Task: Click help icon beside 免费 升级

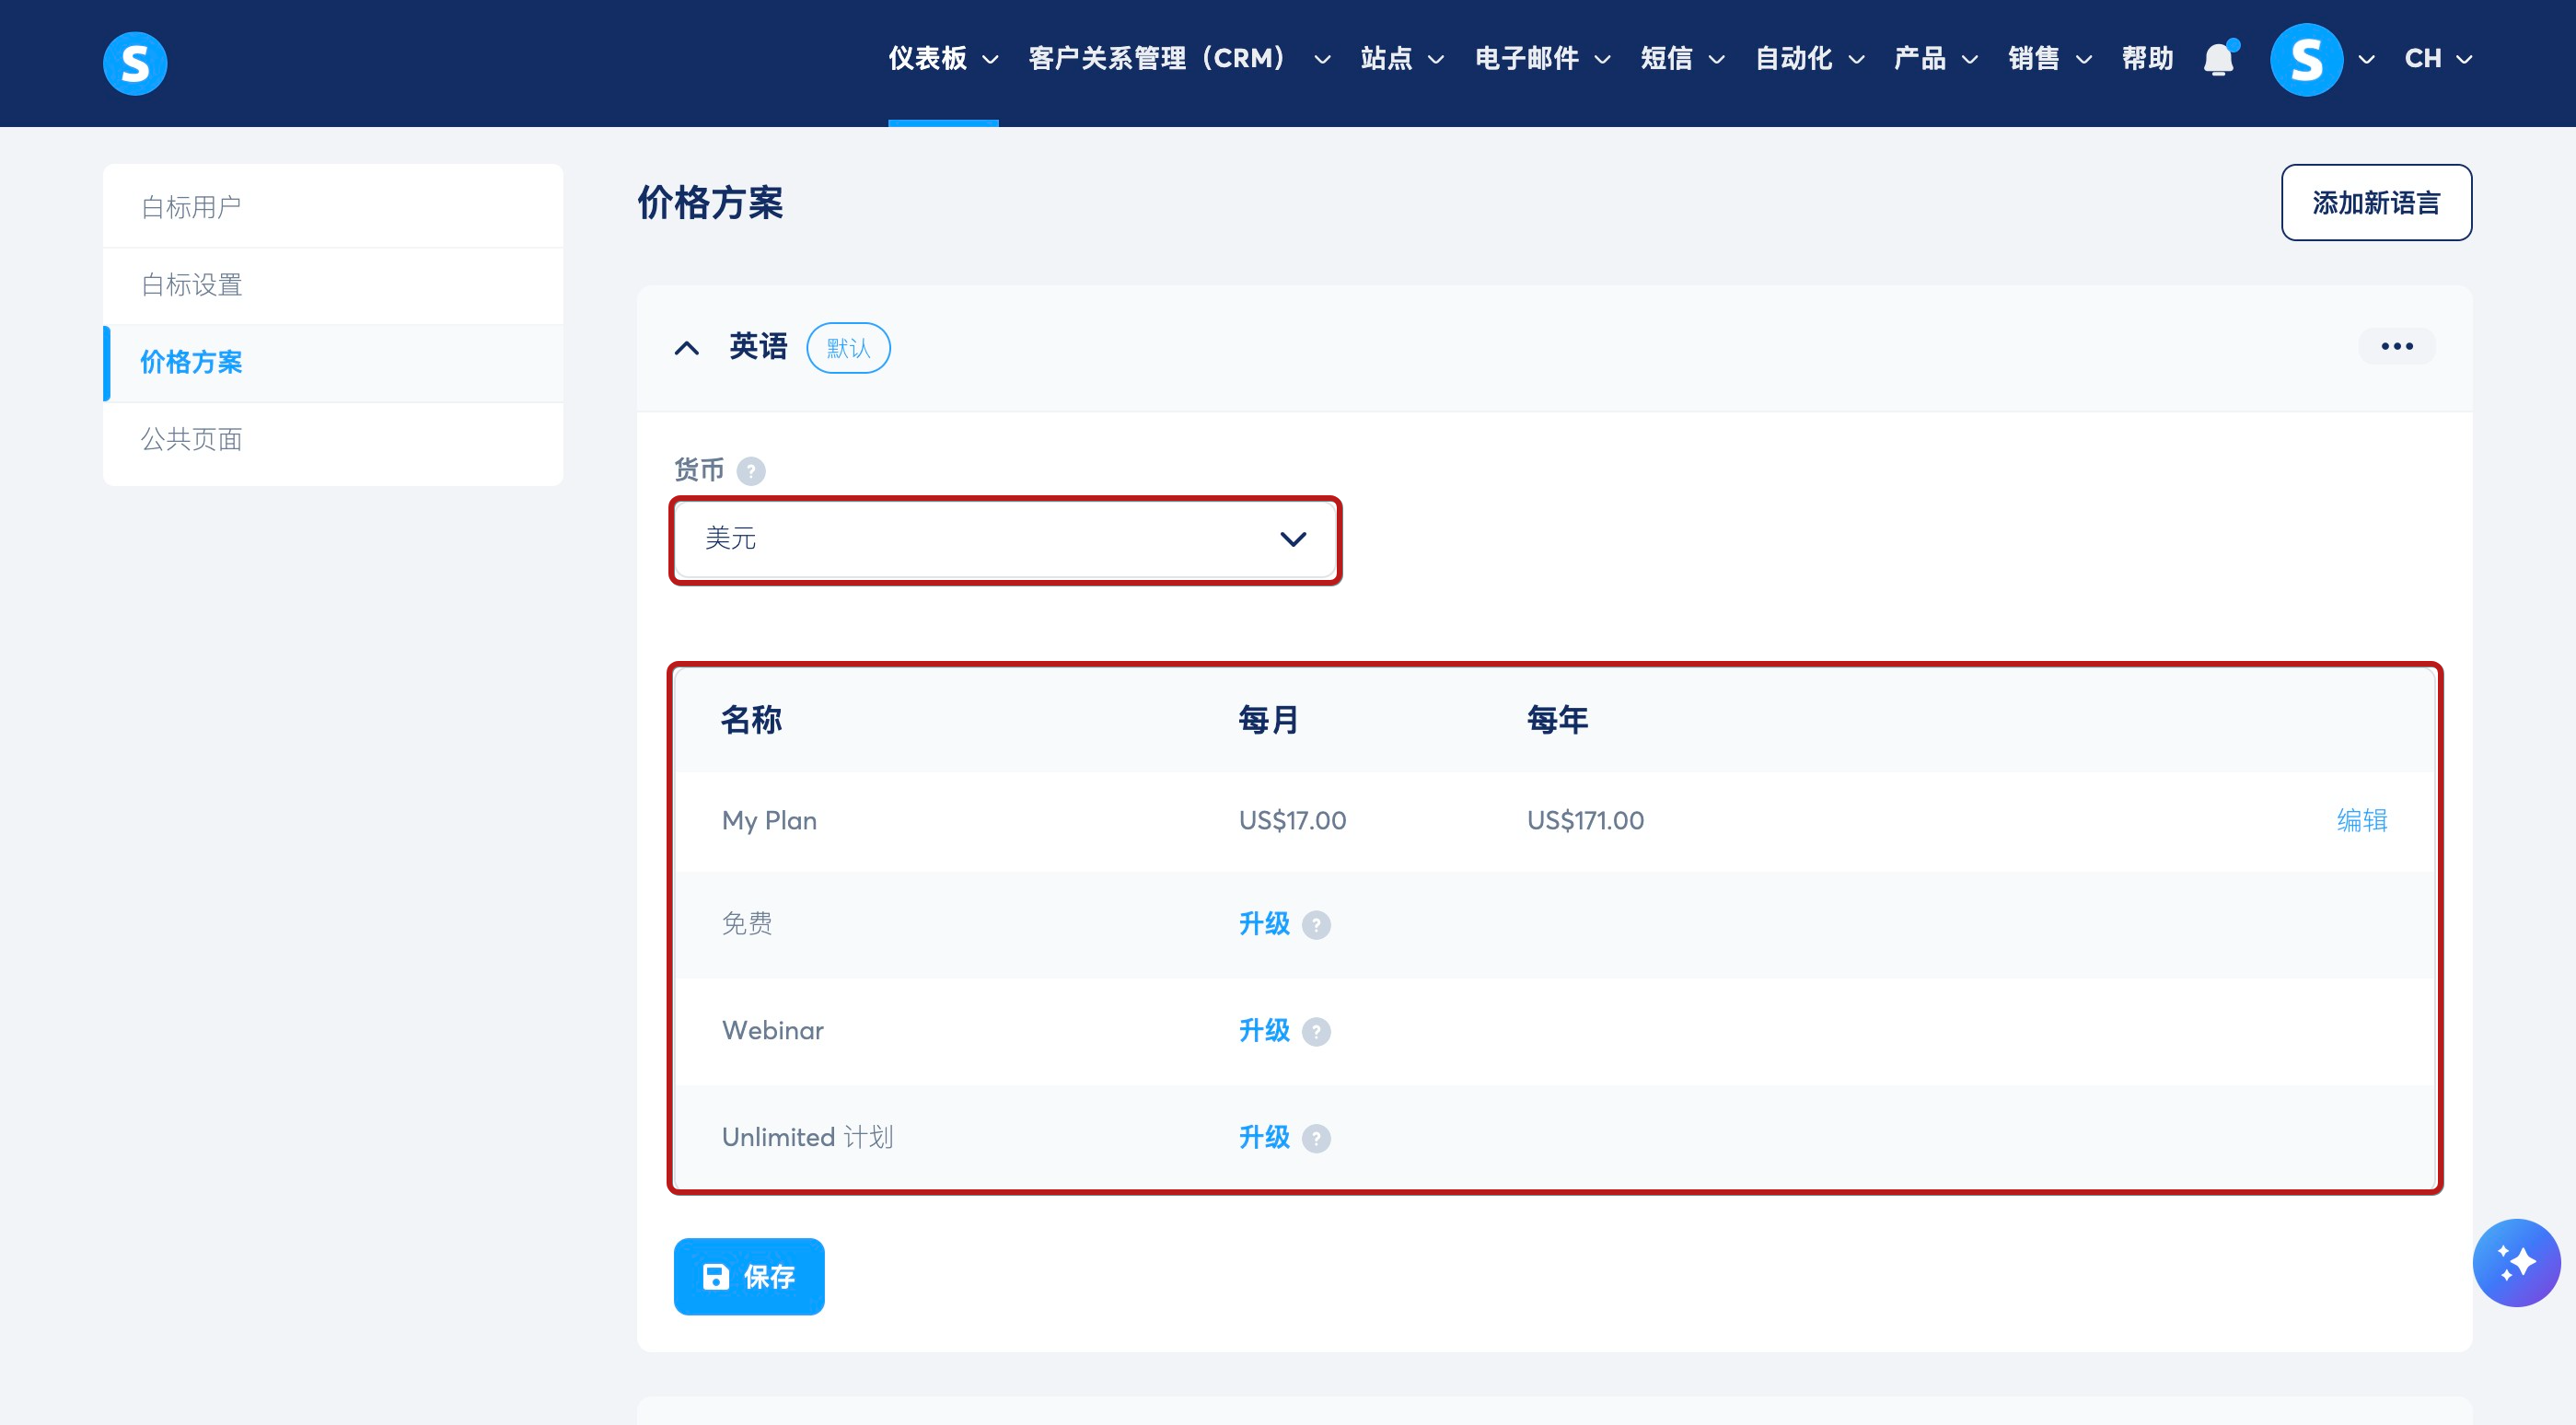Action: point(1316,925)
